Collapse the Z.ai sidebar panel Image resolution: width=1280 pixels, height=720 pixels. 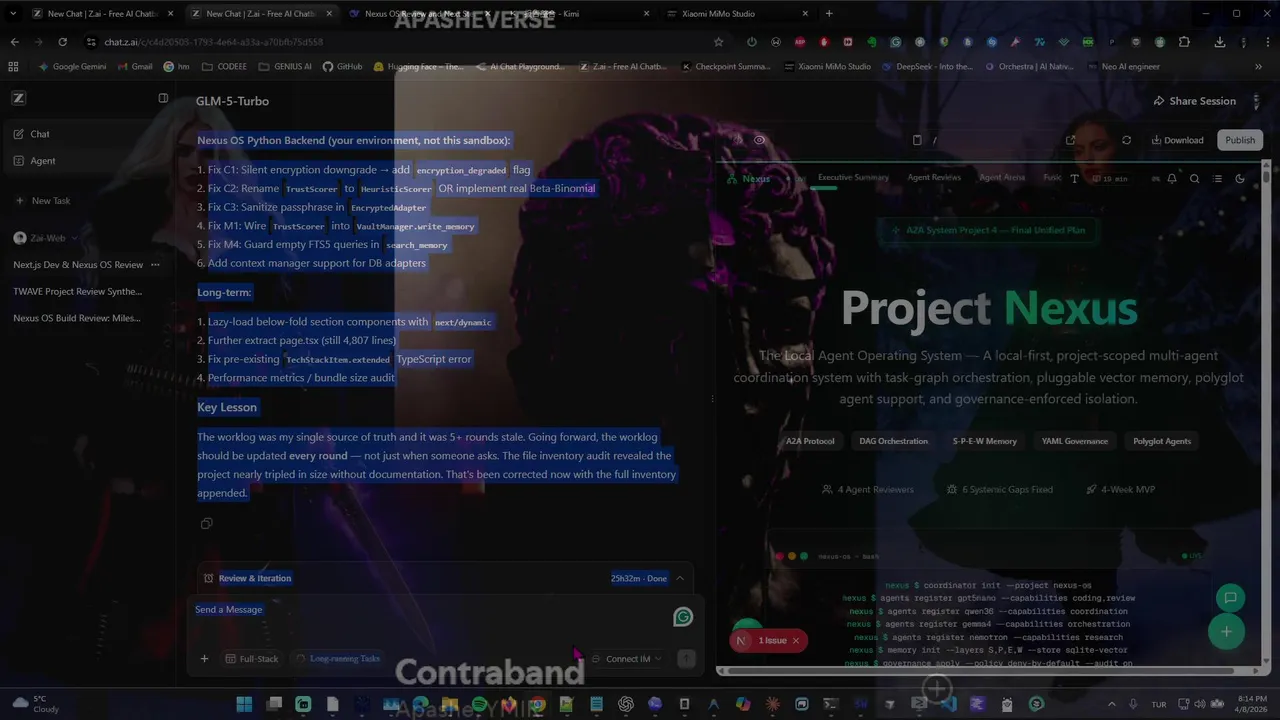pyautogui.click(x=163, y=98)
